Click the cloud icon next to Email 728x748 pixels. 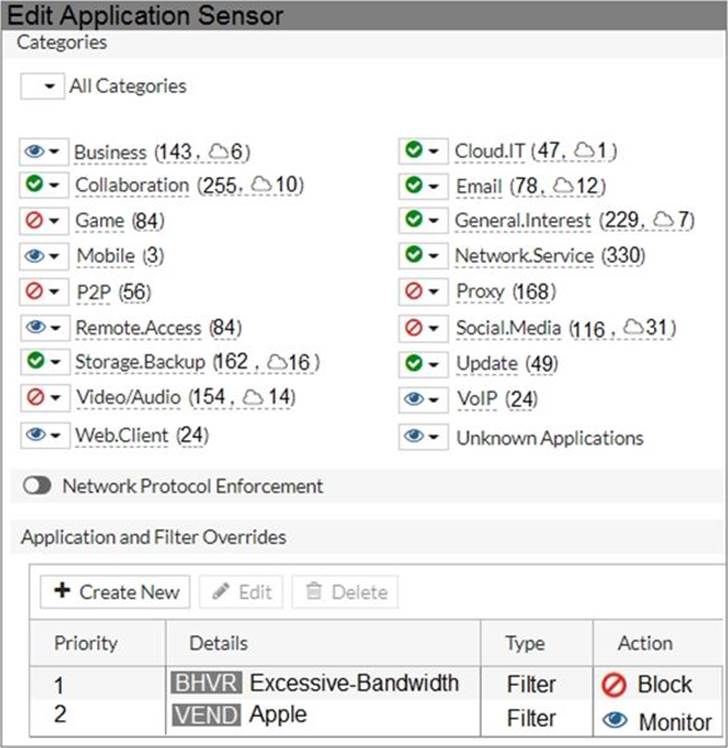coord(563,186)
